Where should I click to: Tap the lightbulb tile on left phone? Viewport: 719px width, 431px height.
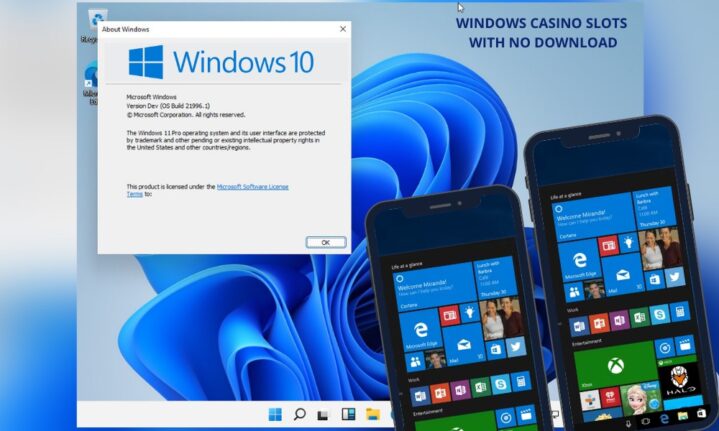[470, 313]
